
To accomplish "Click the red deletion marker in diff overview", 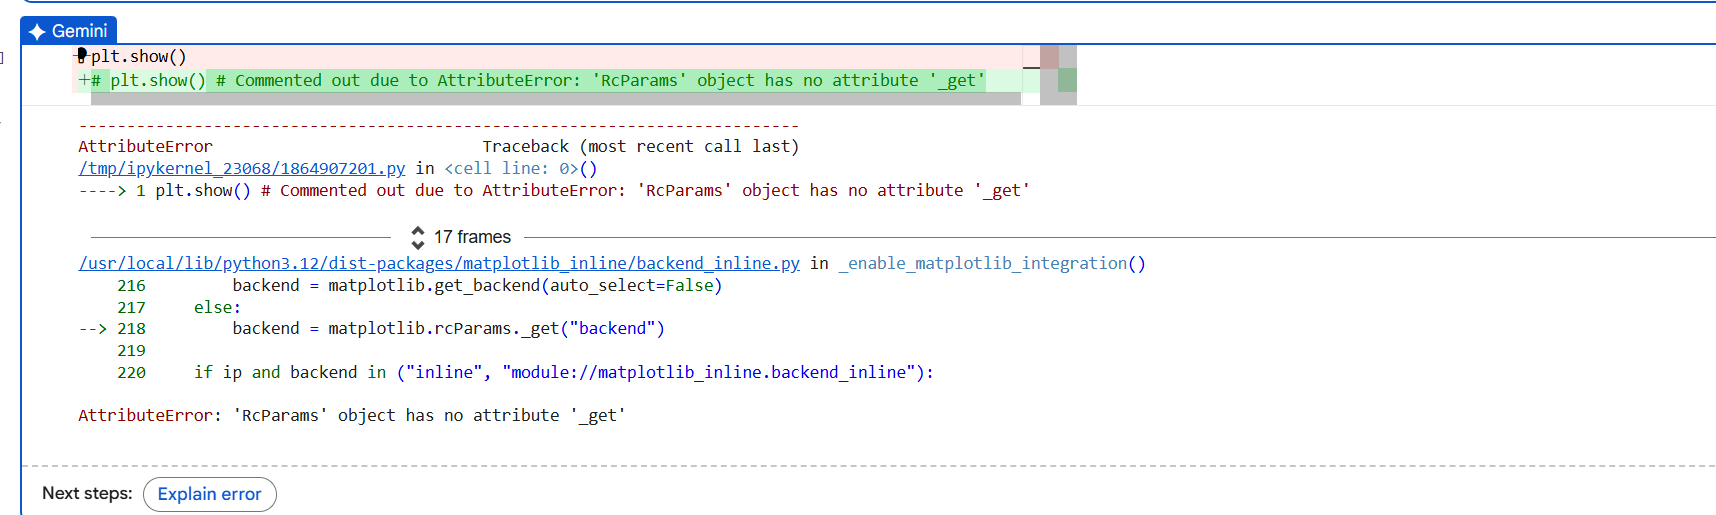I will 1049,56.
